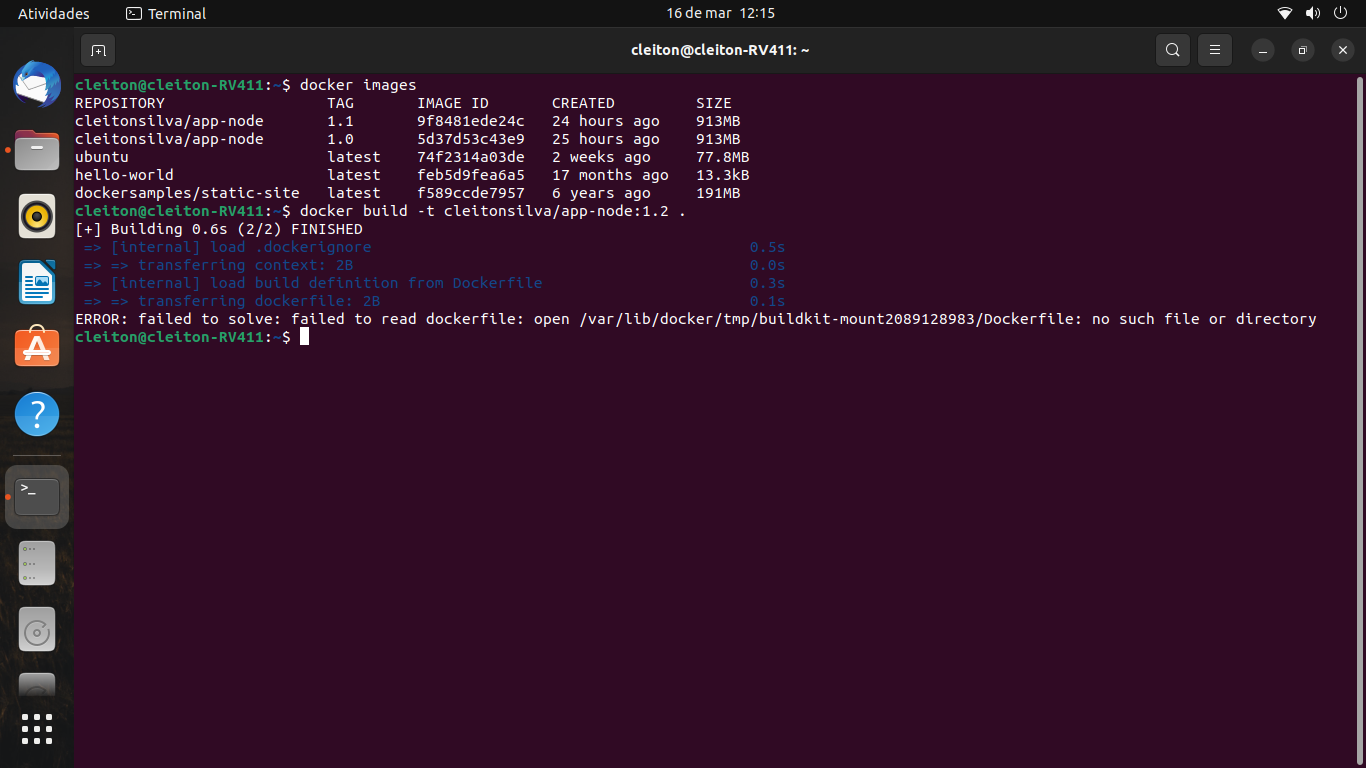Click the 74f2314a03de image ID
The height and width of the screenshot is (768, 1366).
click(x=471, y=157)
